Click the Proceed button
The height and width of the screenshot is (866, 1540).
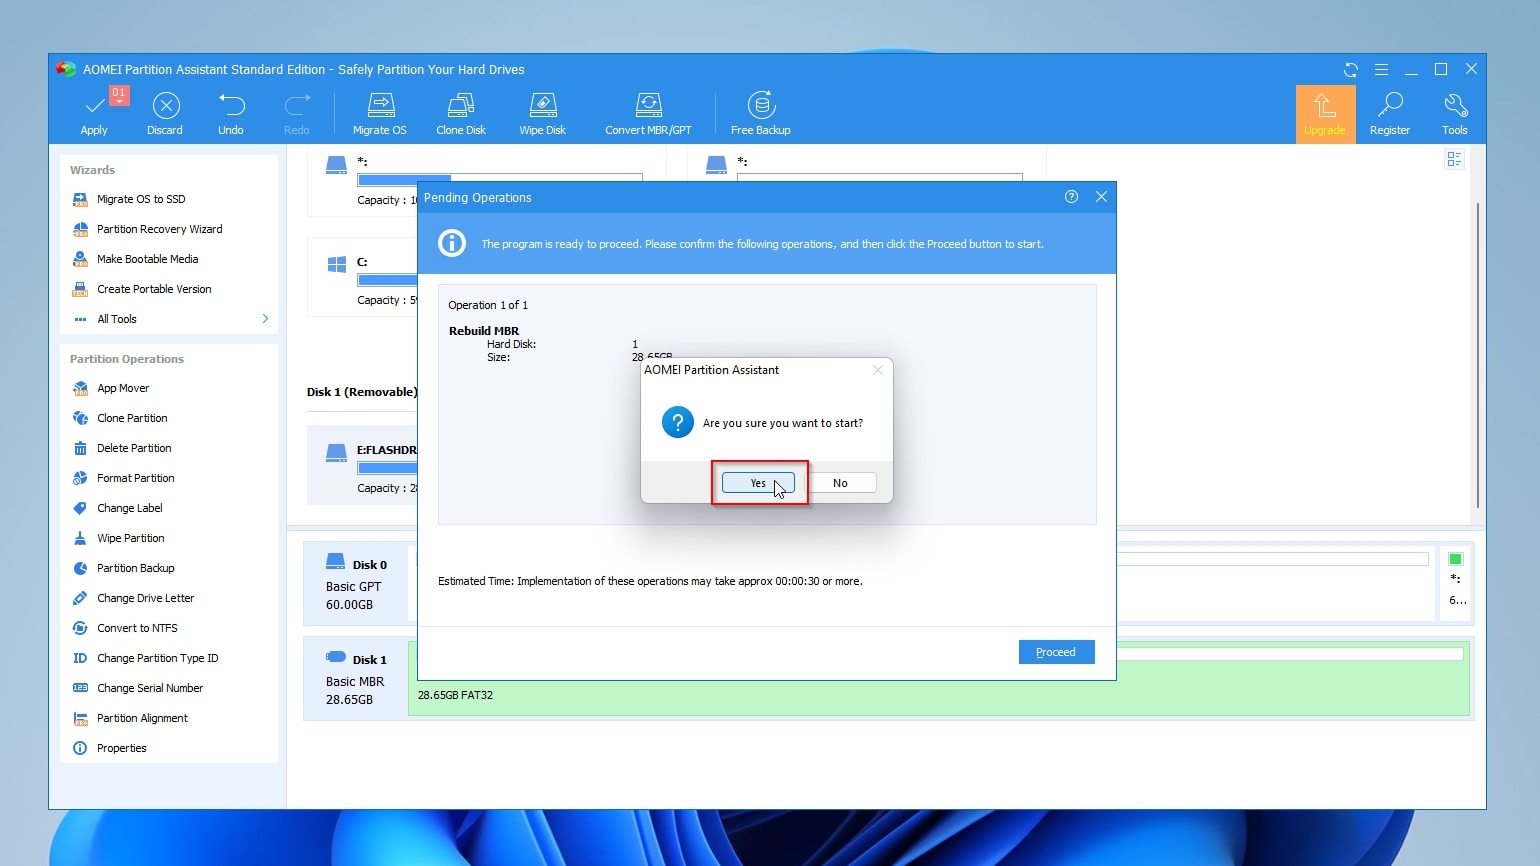pos(1056,652)
